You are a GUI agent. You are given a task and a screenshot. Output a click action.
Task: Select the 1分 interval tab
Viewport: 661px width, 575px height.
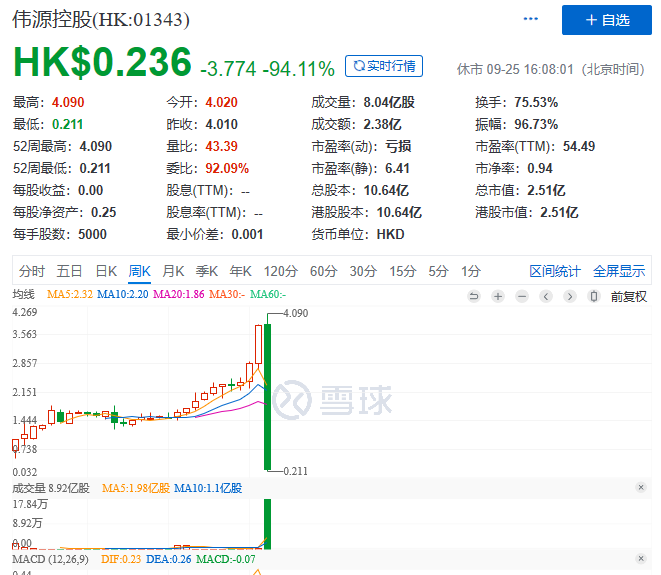(x=471, y=271)
